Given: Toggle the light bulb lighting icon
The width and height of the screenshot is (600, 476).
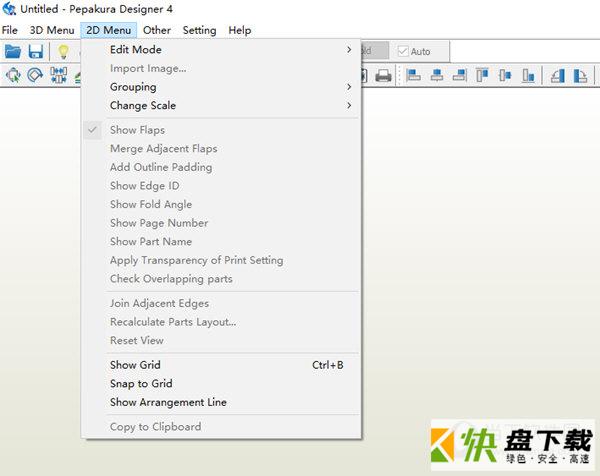Looking at the screenshot, I should [63, 51].
